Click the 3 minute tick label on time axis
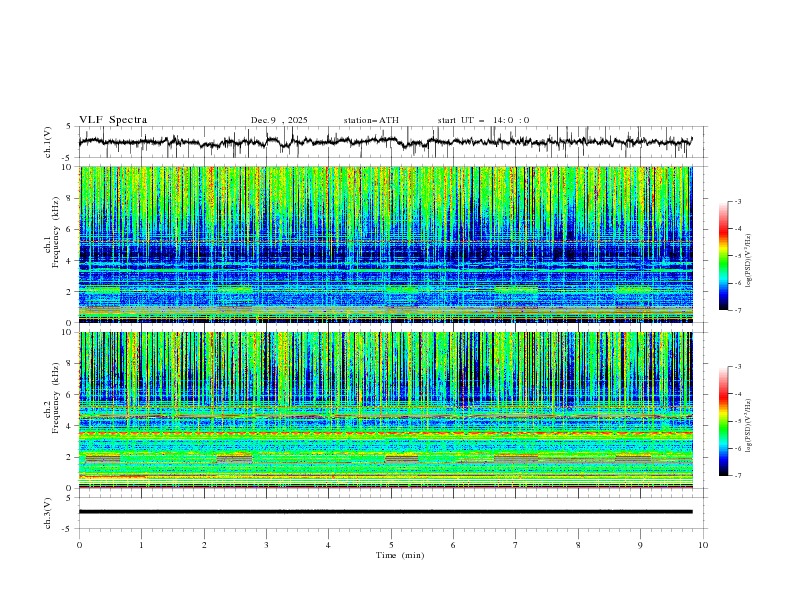The image size is (792, 612). [266, 545]
